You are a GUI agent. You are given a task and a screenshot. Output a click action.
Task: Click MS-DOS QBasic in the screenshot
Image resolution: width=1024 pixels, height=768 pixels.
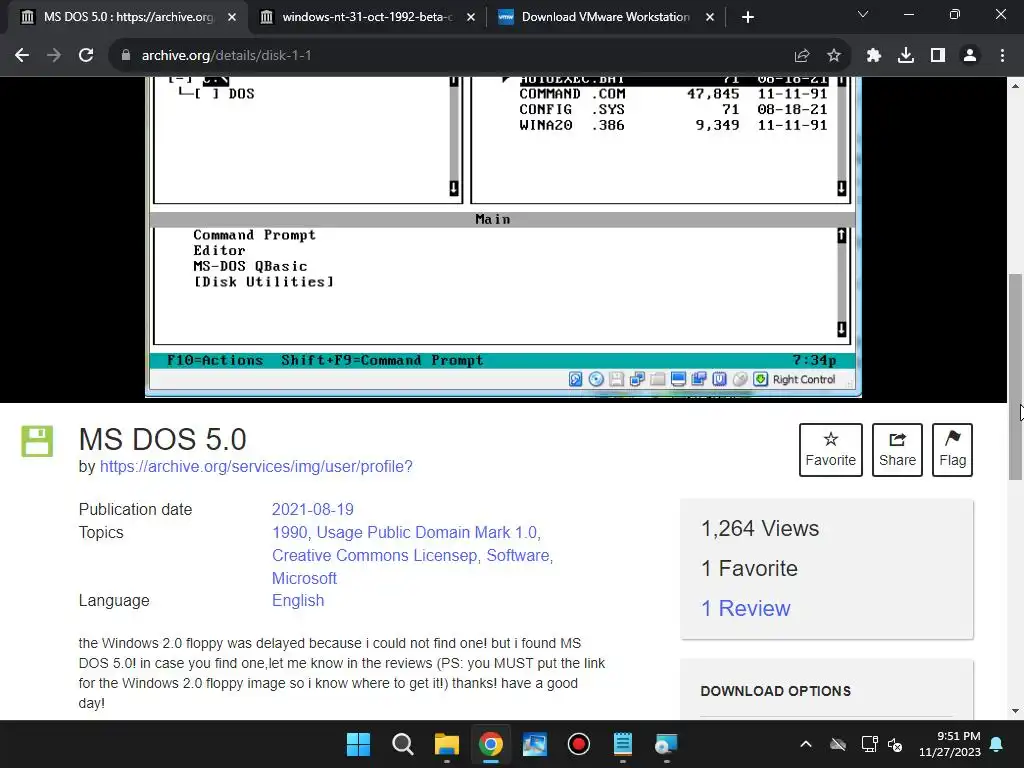(x=250, y=266)
